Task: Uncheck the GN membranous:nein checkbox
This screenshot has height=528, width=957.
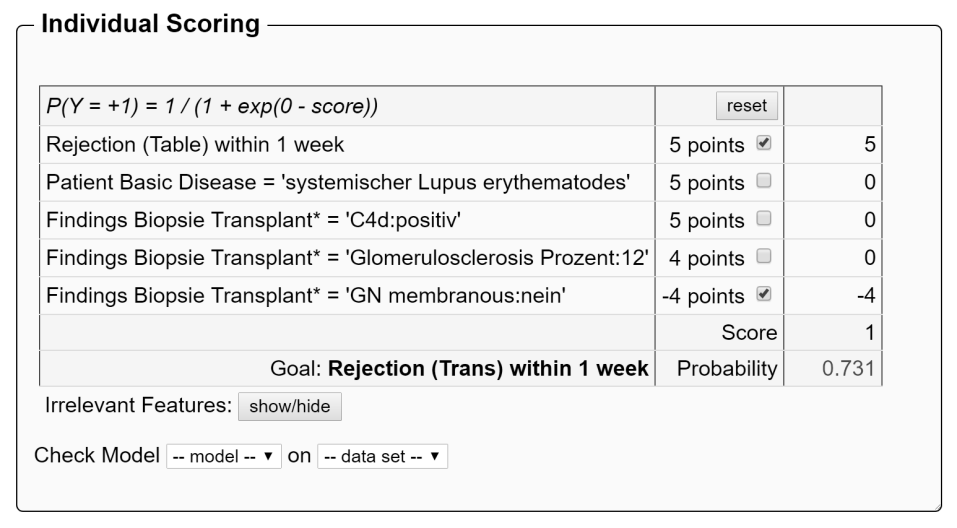Action: click(x=764, y=295)
